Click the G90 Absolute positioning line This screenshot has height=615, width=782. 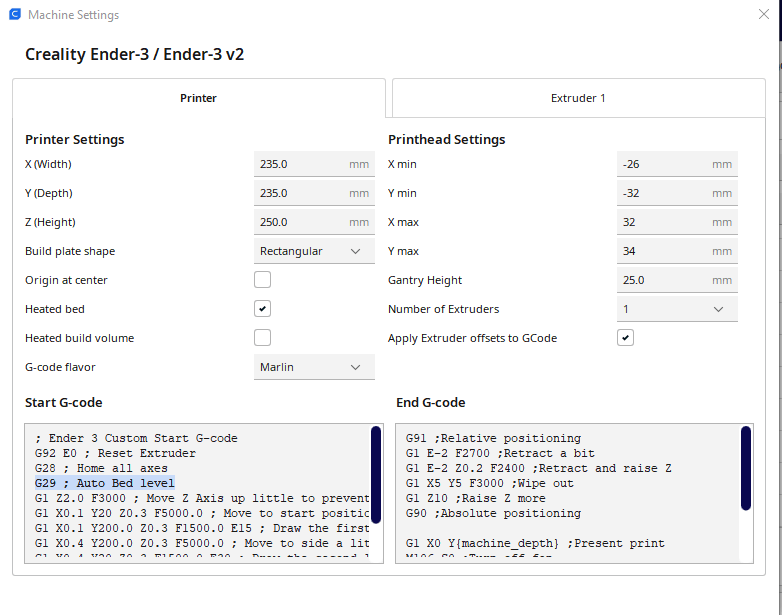493,513
